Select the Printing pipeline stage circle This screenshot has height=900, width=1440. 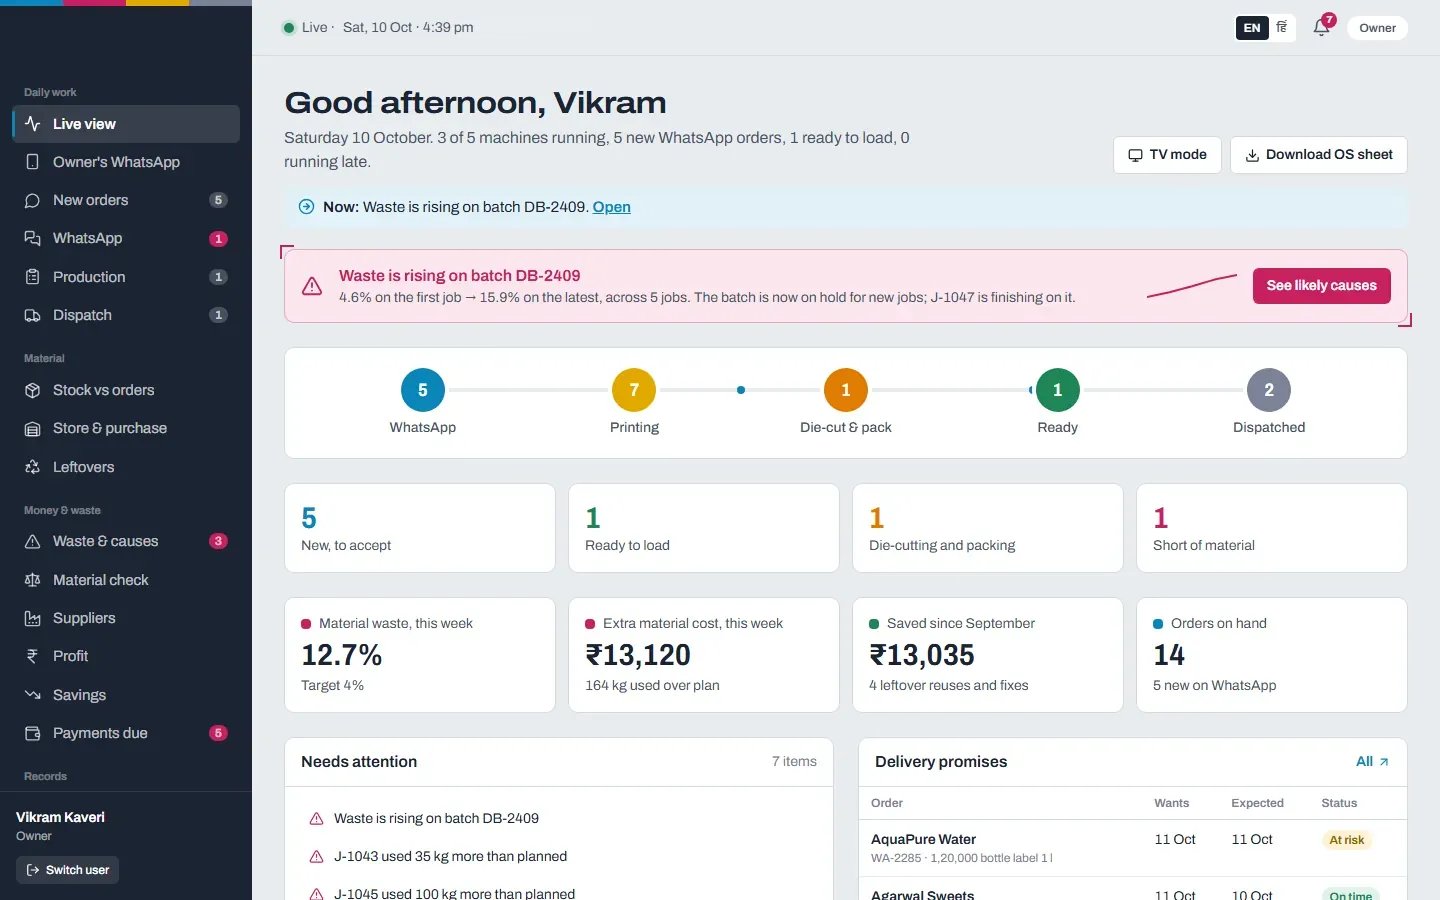634,390
